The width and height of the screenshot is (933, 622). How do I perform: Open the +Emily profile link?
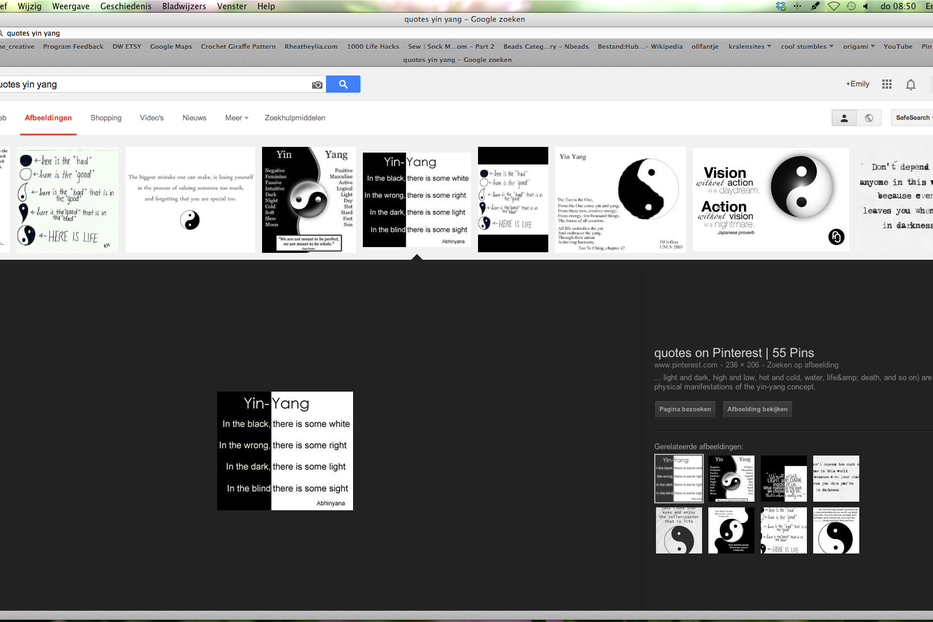pos(857,84)
